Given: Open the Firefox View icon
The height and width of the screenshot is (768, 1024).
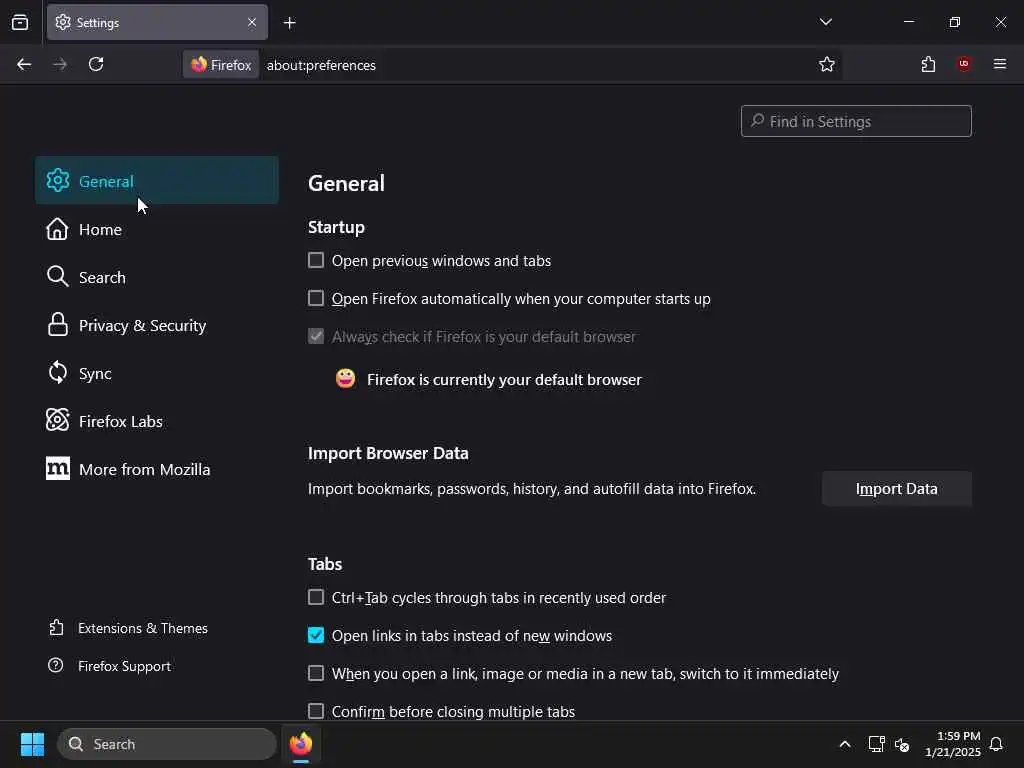Looking at the screenshot, I should coord(20,22).
